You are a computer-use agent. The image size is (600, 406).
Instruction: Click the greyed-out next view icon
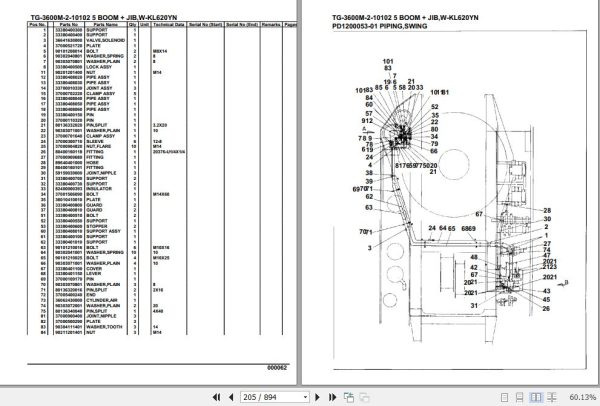tap(364, 397)
